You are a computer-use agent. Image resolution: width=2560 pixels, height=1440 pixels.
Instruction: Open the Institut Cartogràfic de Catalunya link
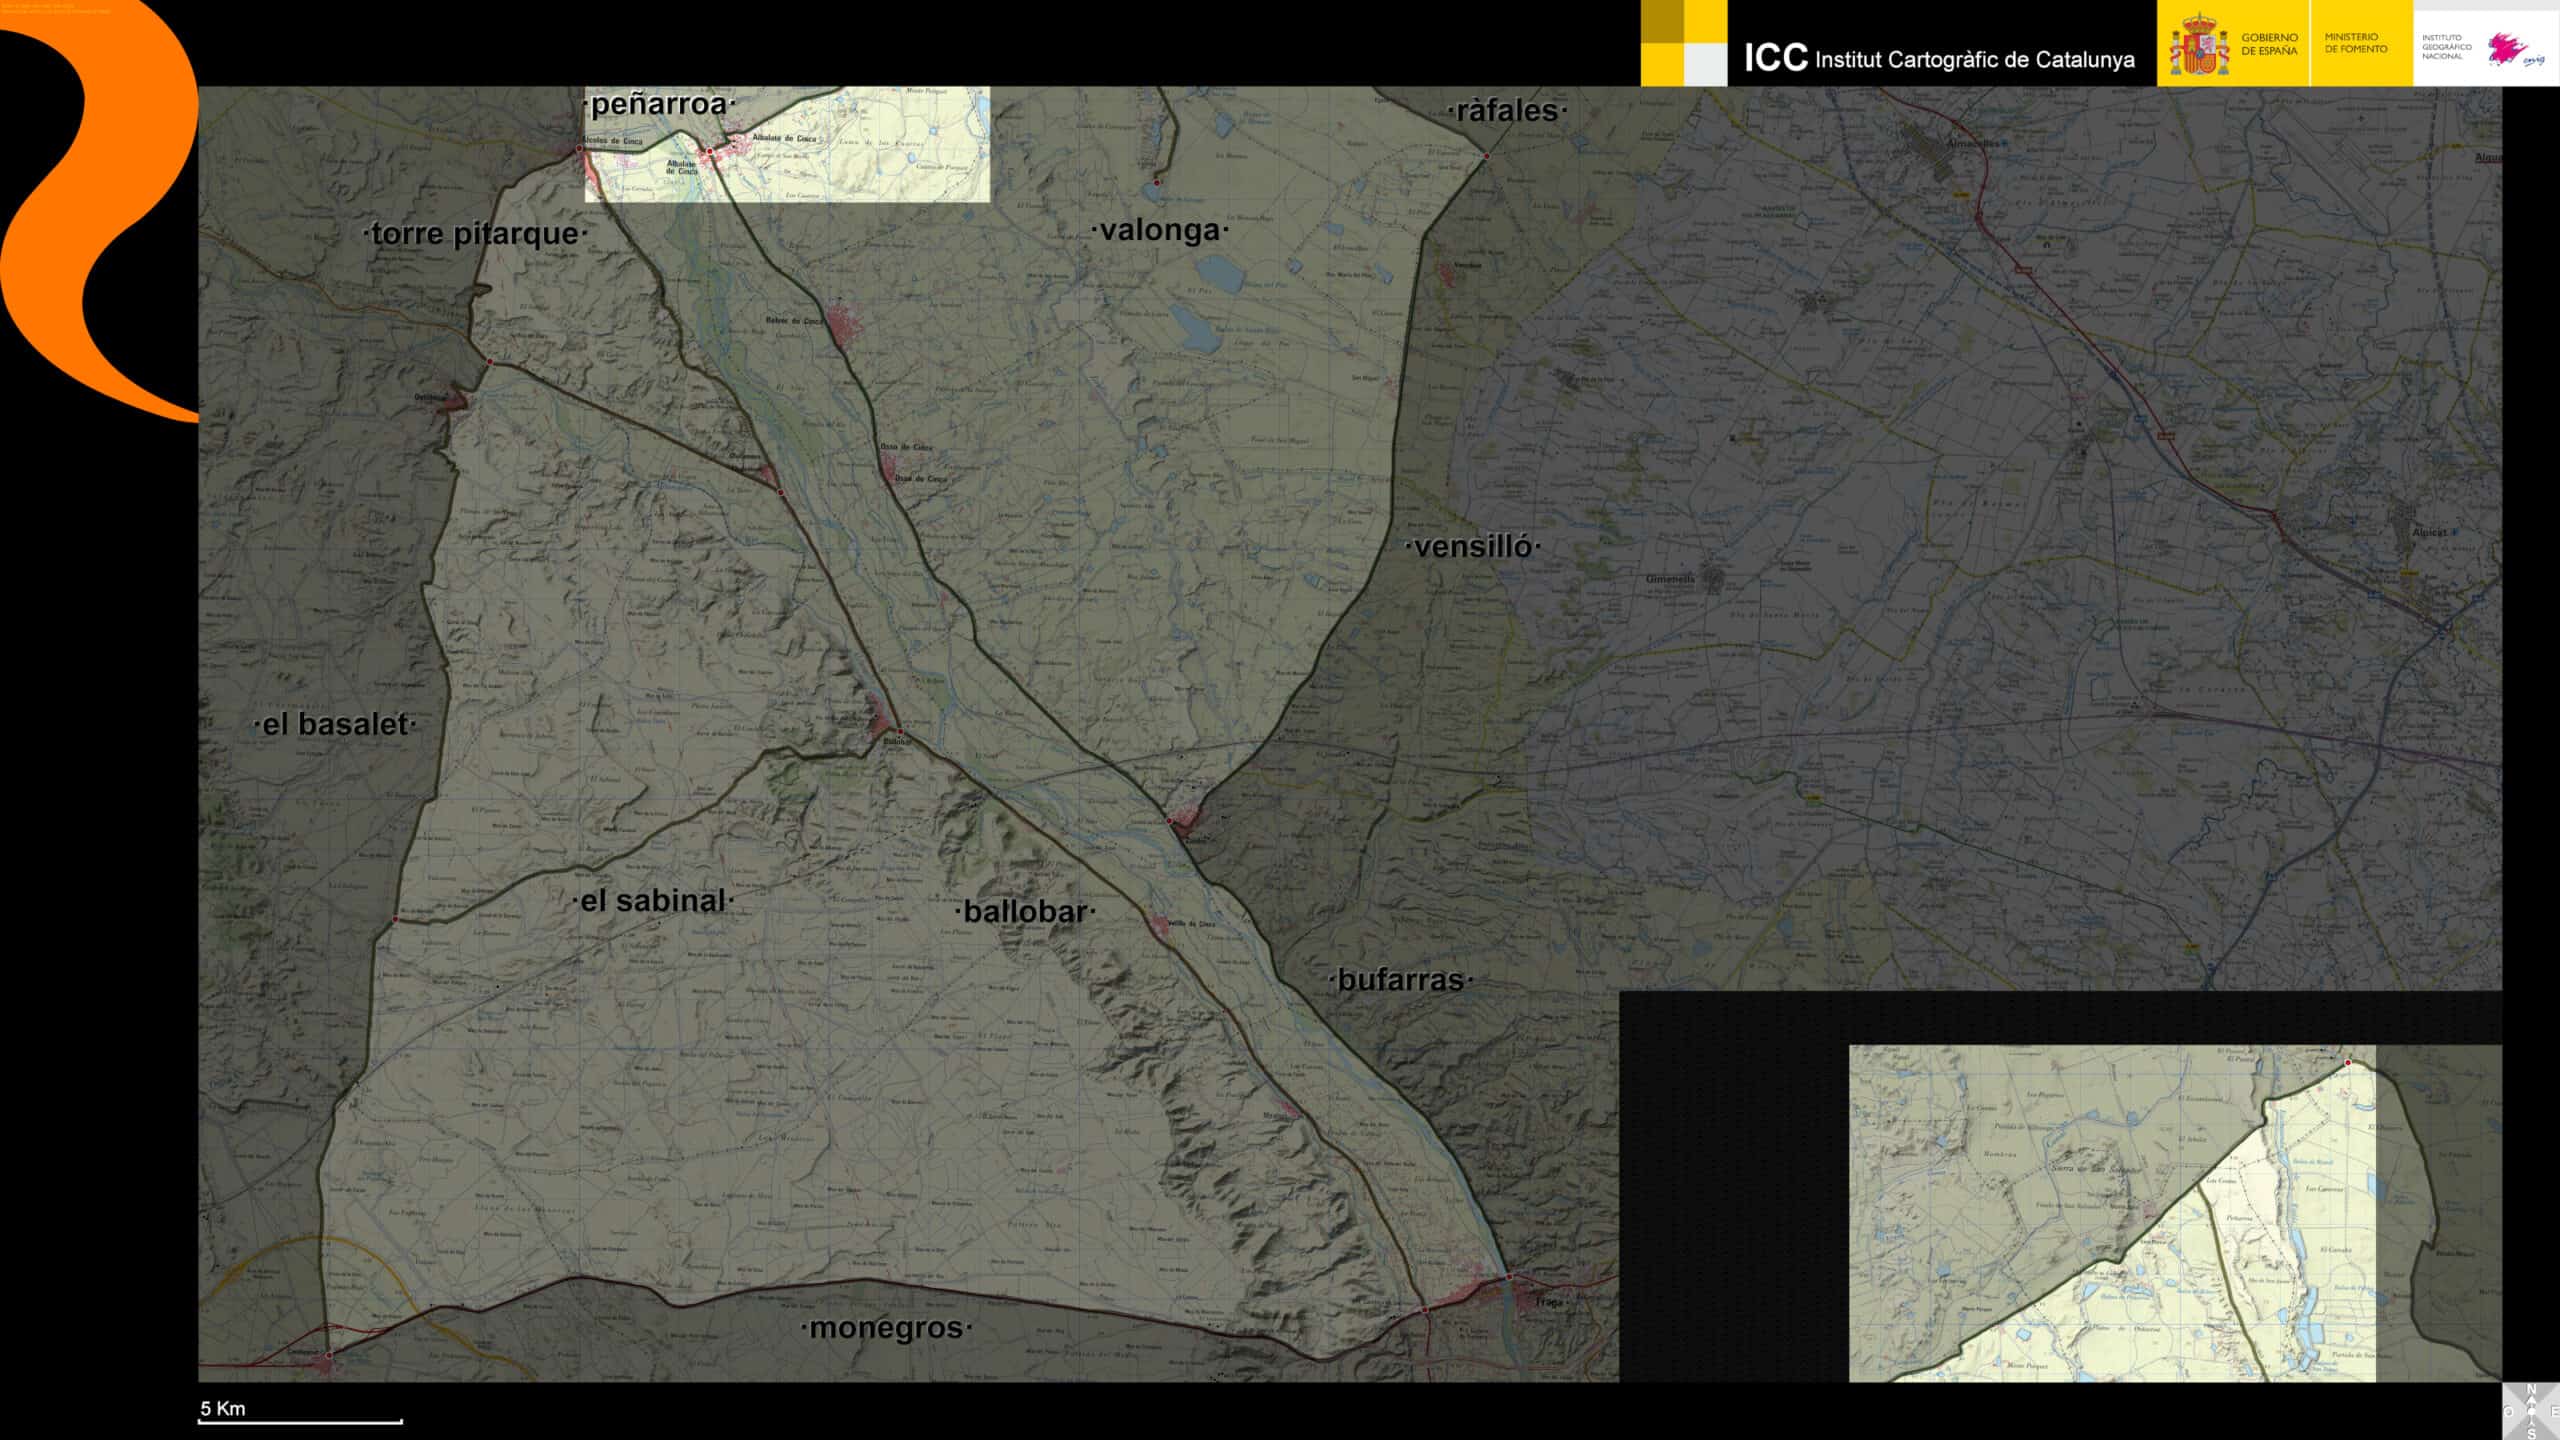(x=1973, y=59)
